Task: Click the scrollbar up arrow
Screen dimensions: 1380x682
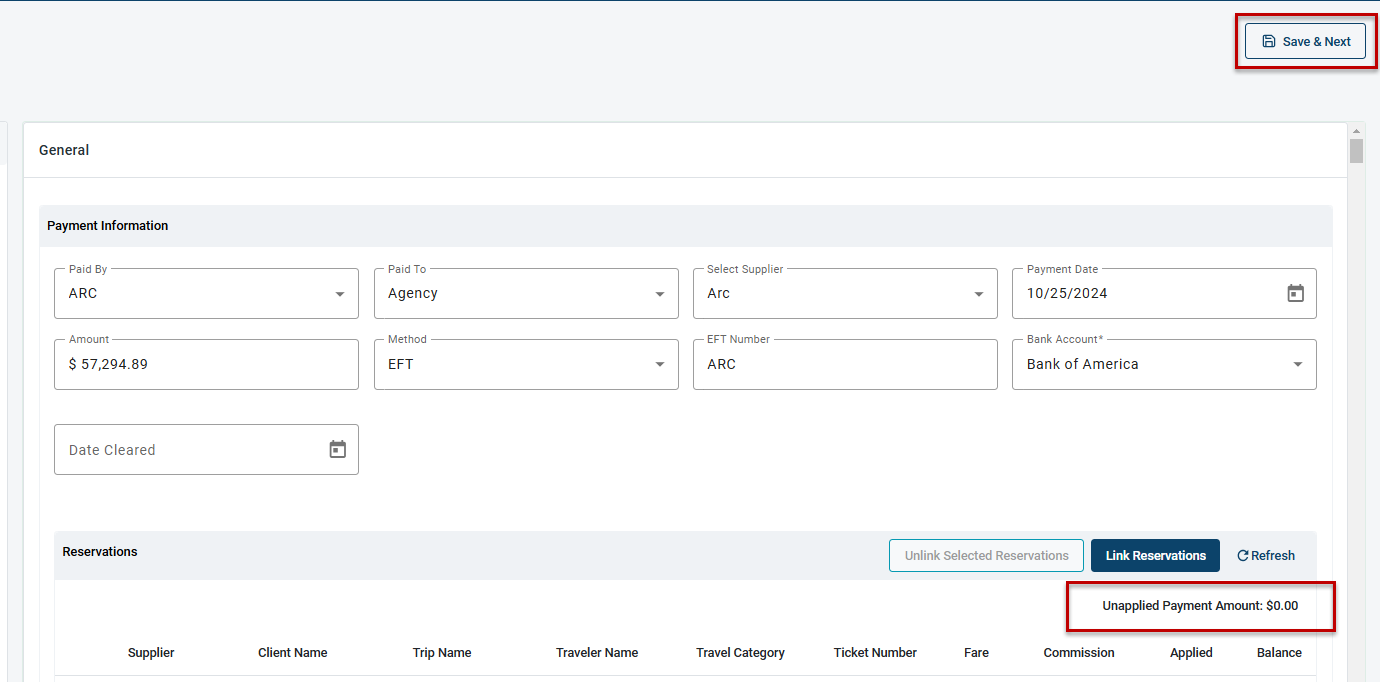Action: 1357,129
